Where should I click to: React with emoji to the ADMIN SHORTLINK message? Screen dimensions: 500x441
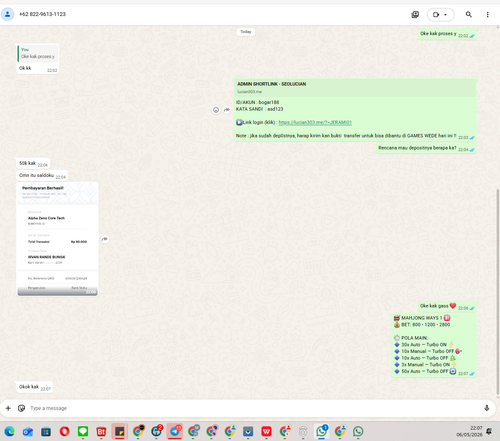click(x=216, y=110)
